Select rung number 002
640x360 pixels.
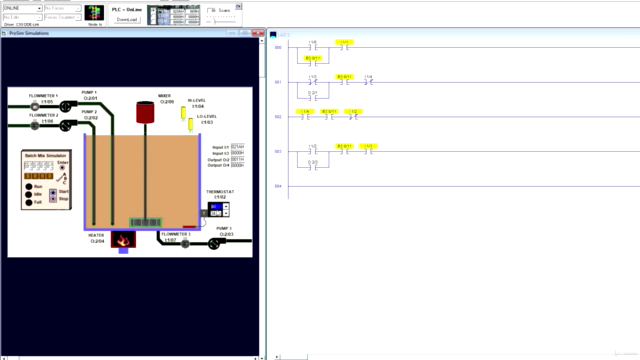[x=278, y=117]
